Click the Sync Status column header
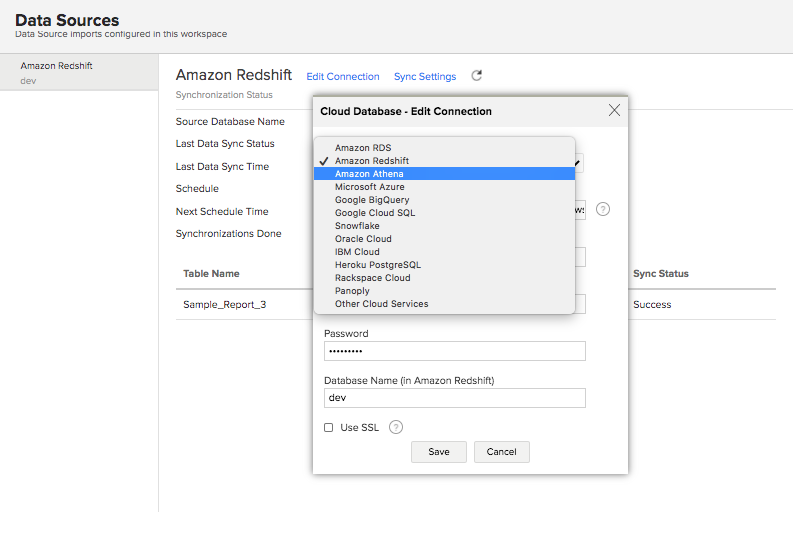 coord(660,274)
